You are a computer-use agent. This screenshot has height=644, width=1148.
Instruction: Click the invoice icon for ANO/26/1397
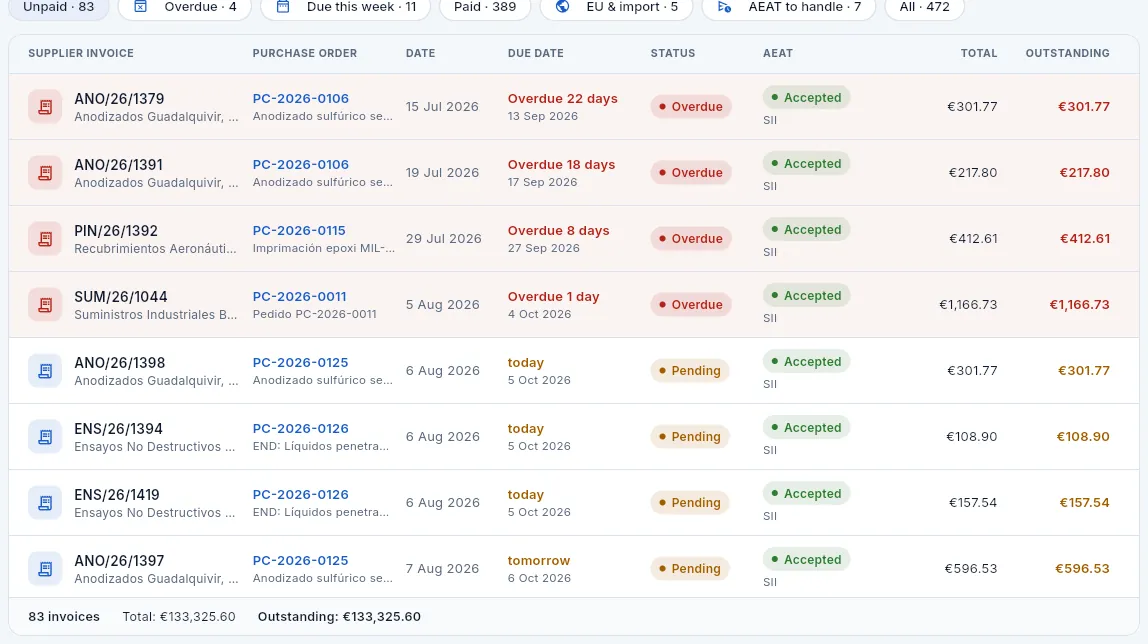(x=45, y=569)
